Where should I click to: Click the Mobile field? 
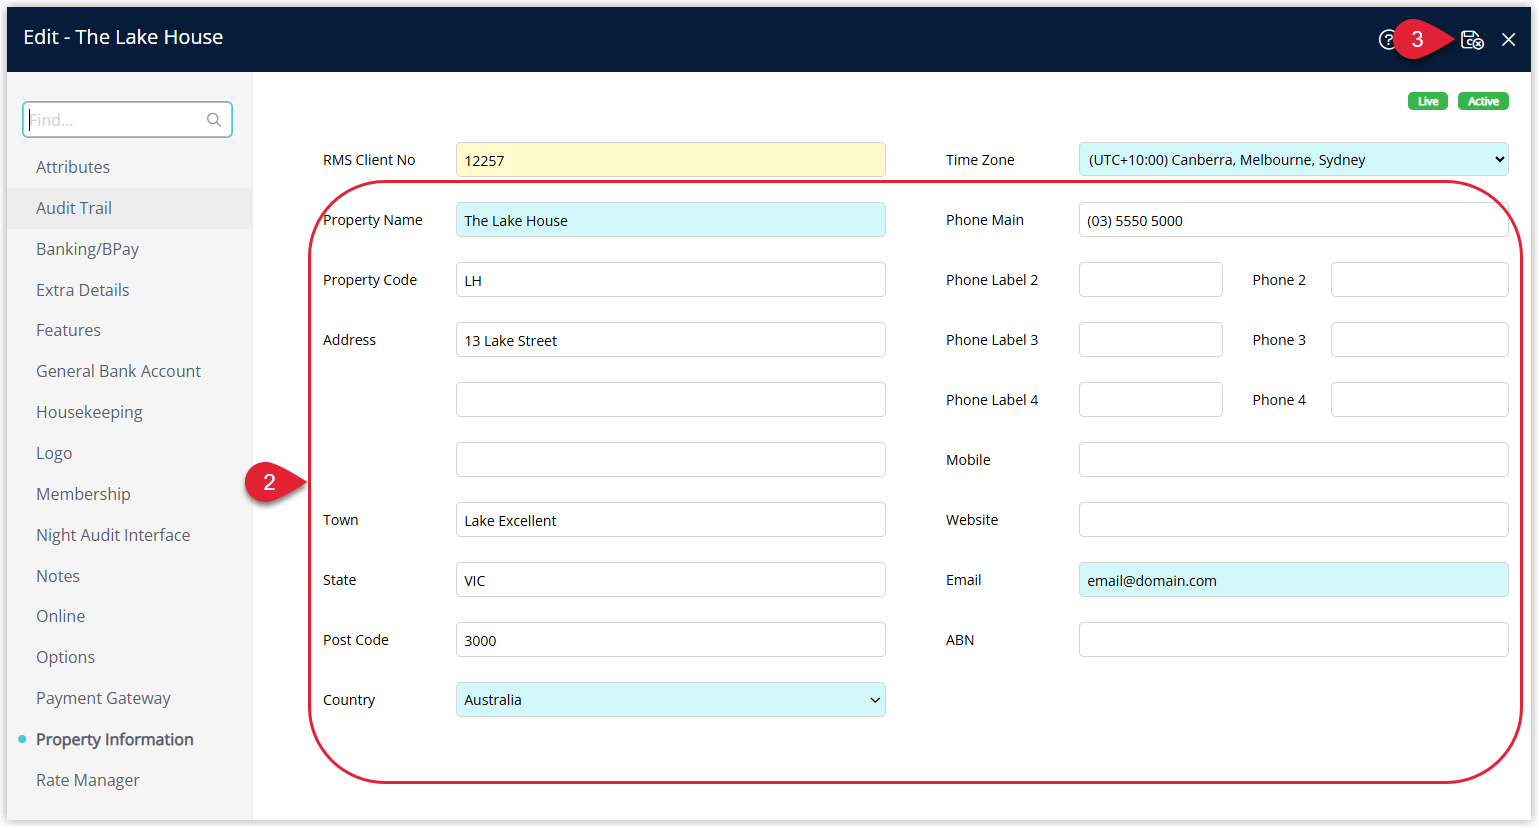pos(1293,460)
